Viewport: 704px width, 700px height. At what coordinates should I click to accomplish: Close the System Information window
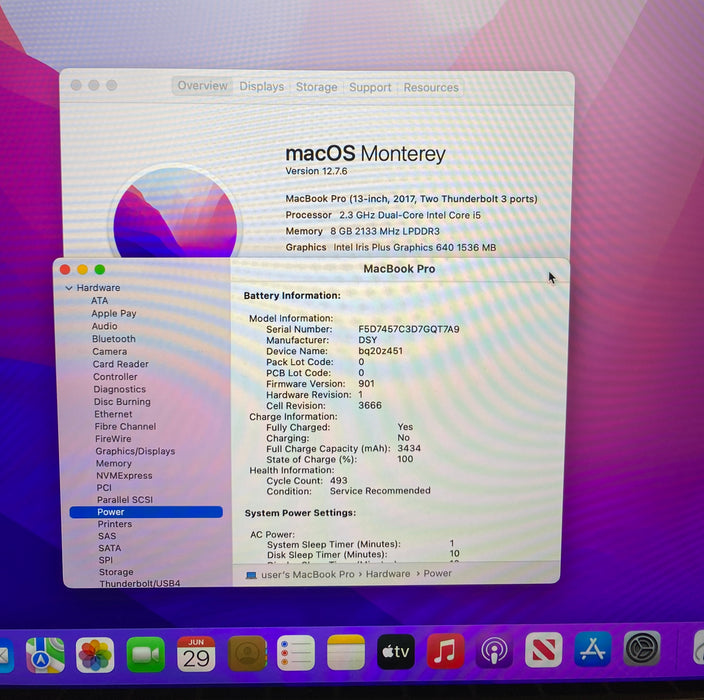pyautogui.click(x=65, y=269)
